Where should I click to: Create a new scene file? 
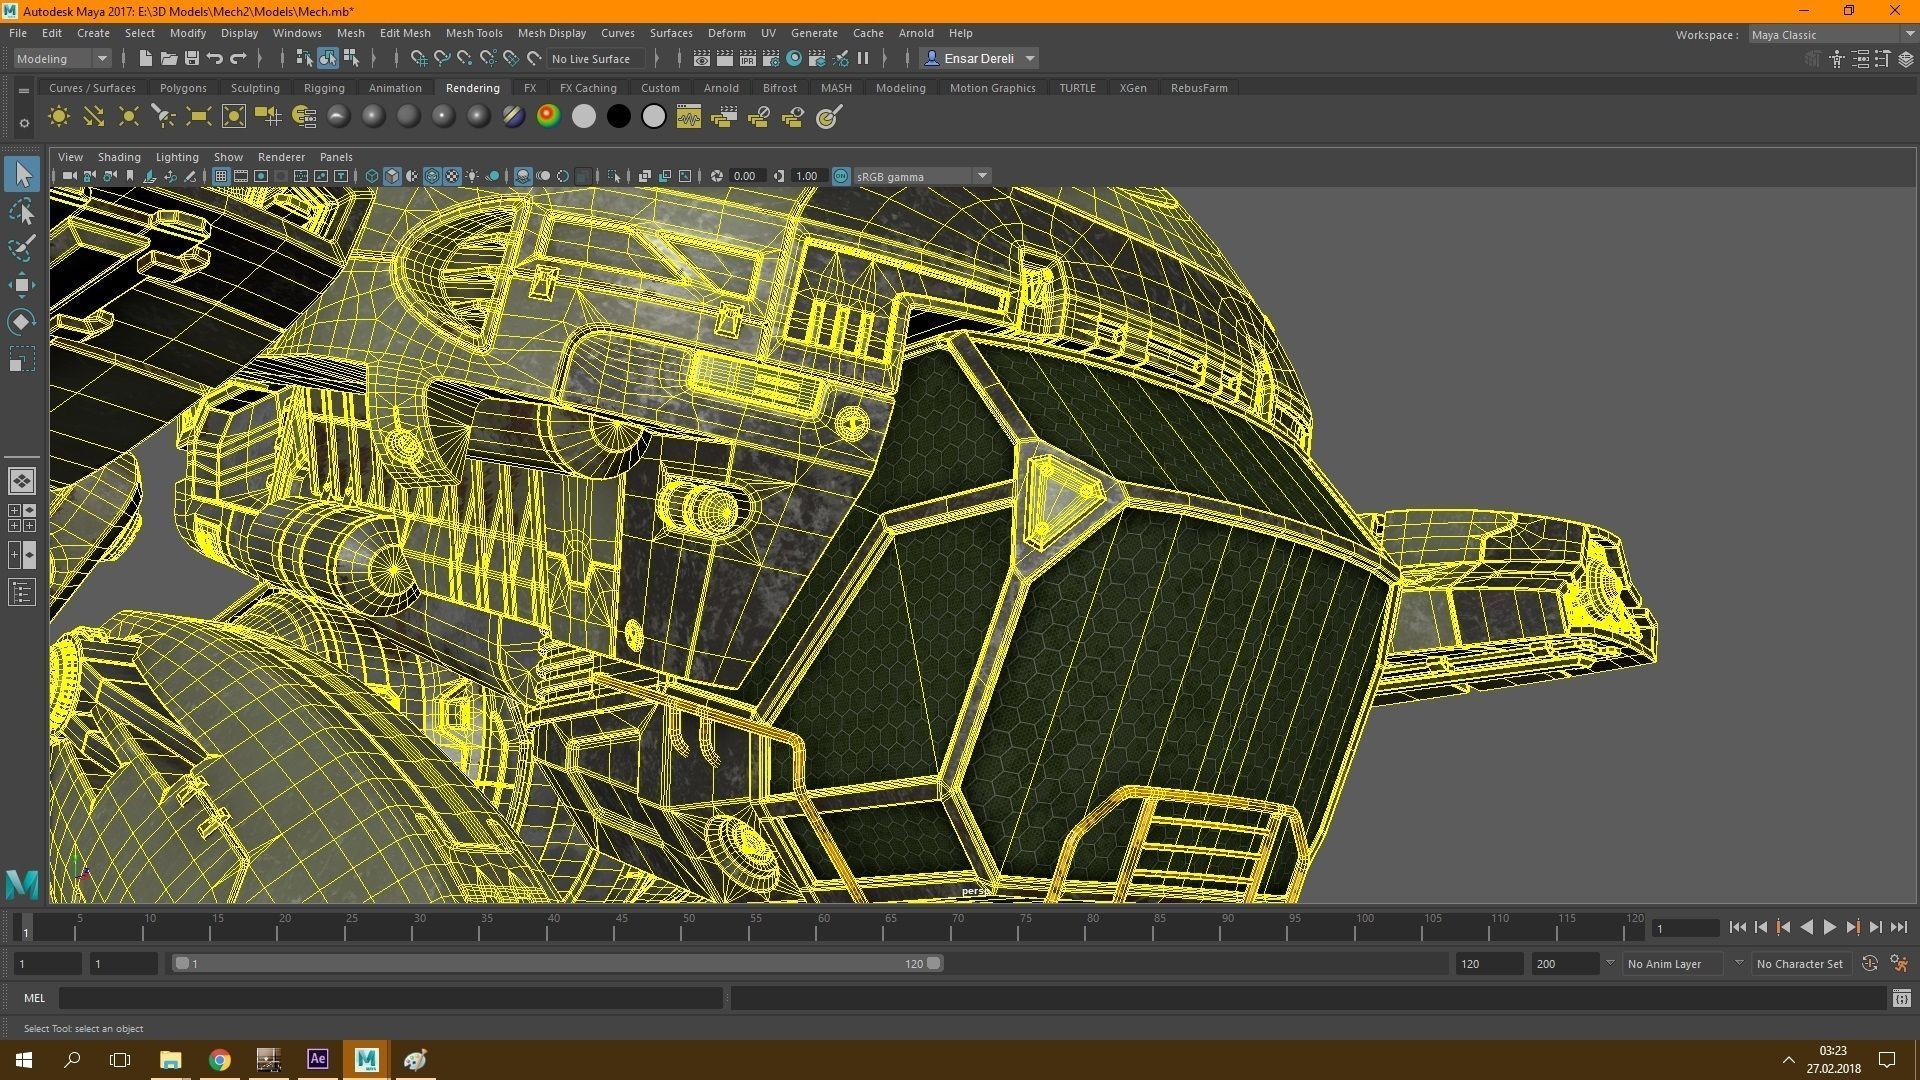click(146, 59)
